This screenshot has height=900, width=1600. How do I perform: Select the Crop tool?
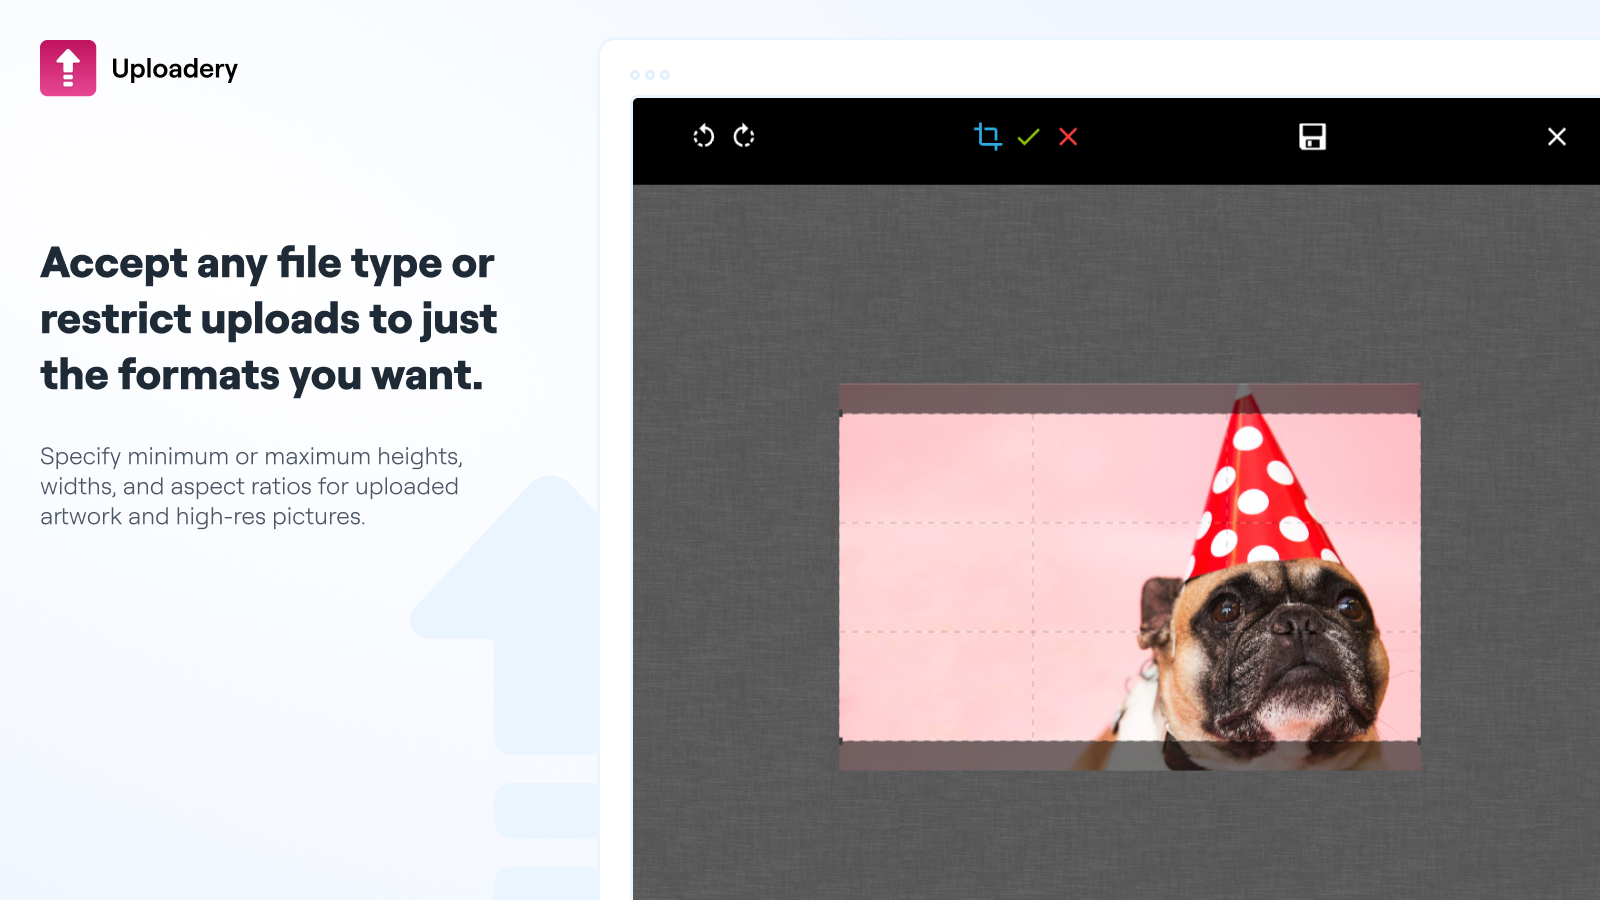click(x=988, y=137)
